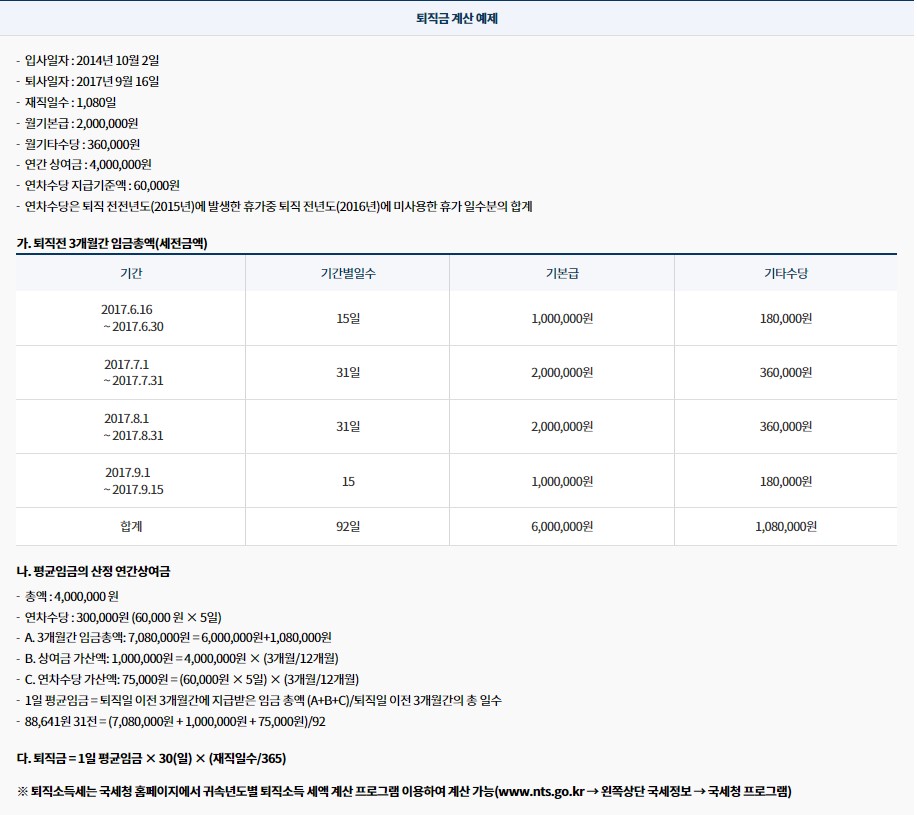Viewport: 917px width, 815px height.
Task: Click 기본급 "2,000,000원" in 2017.7.1 row
Action: click(562, 372)
